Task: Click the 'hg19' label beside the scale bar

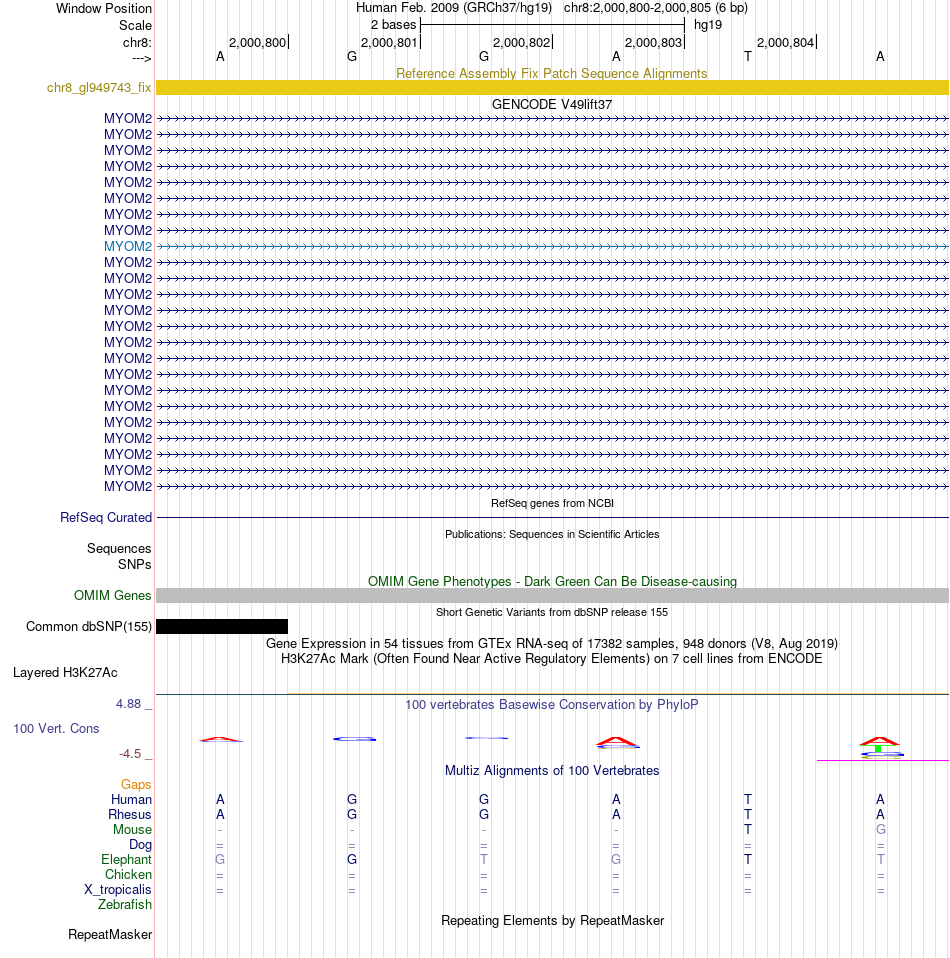Action: [x=707, y=25]
